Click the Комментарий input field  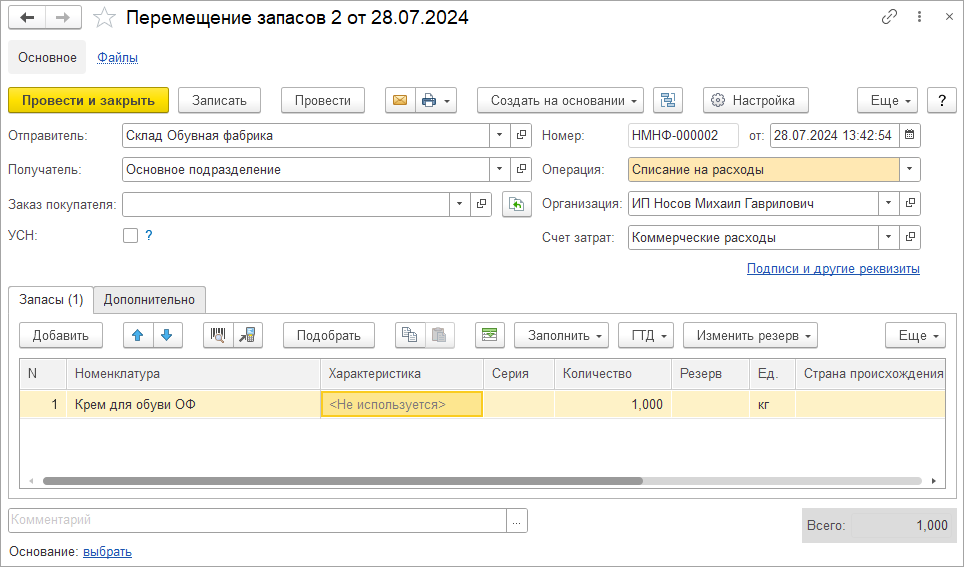click(257, 520)
